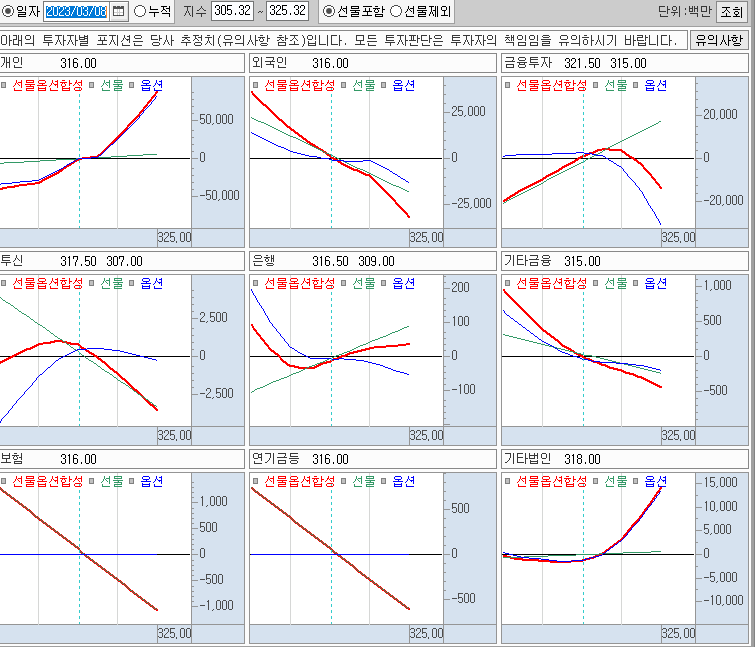Click red 선물옵션합성 legend marker in 개인 chart

[5, 86]
